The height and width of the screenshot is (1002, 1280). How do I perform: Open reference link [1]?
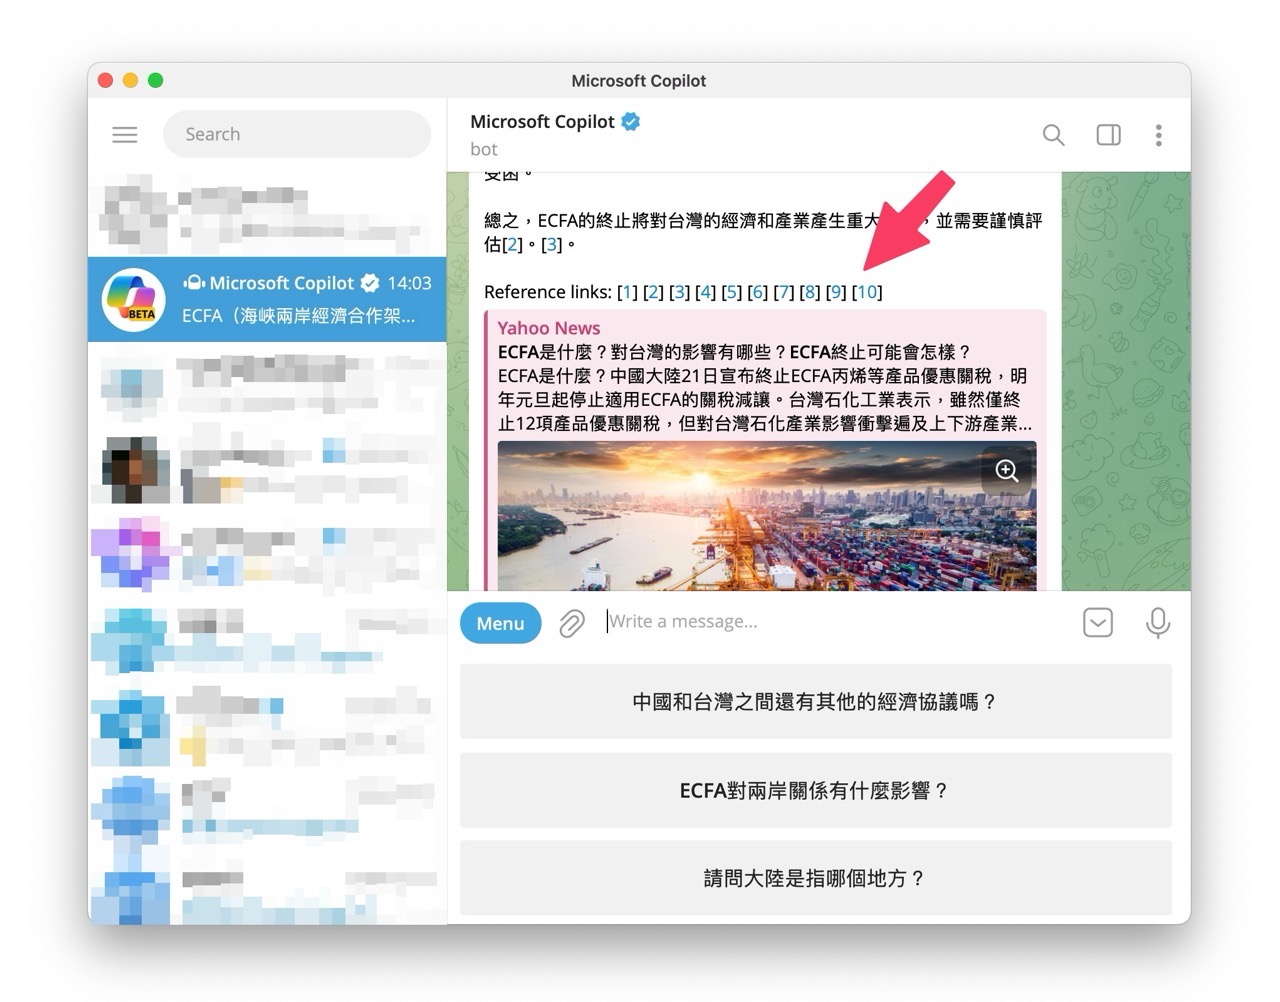point(627,292)
